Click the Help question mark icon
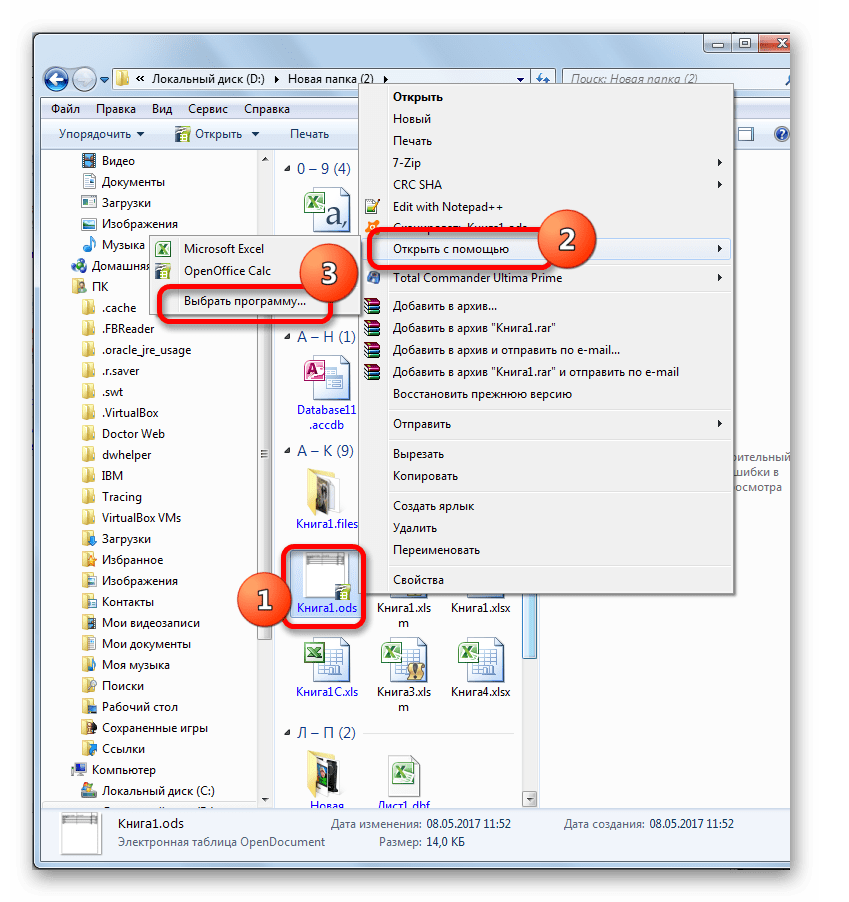849x902 pixels. [x=781, y=134]
